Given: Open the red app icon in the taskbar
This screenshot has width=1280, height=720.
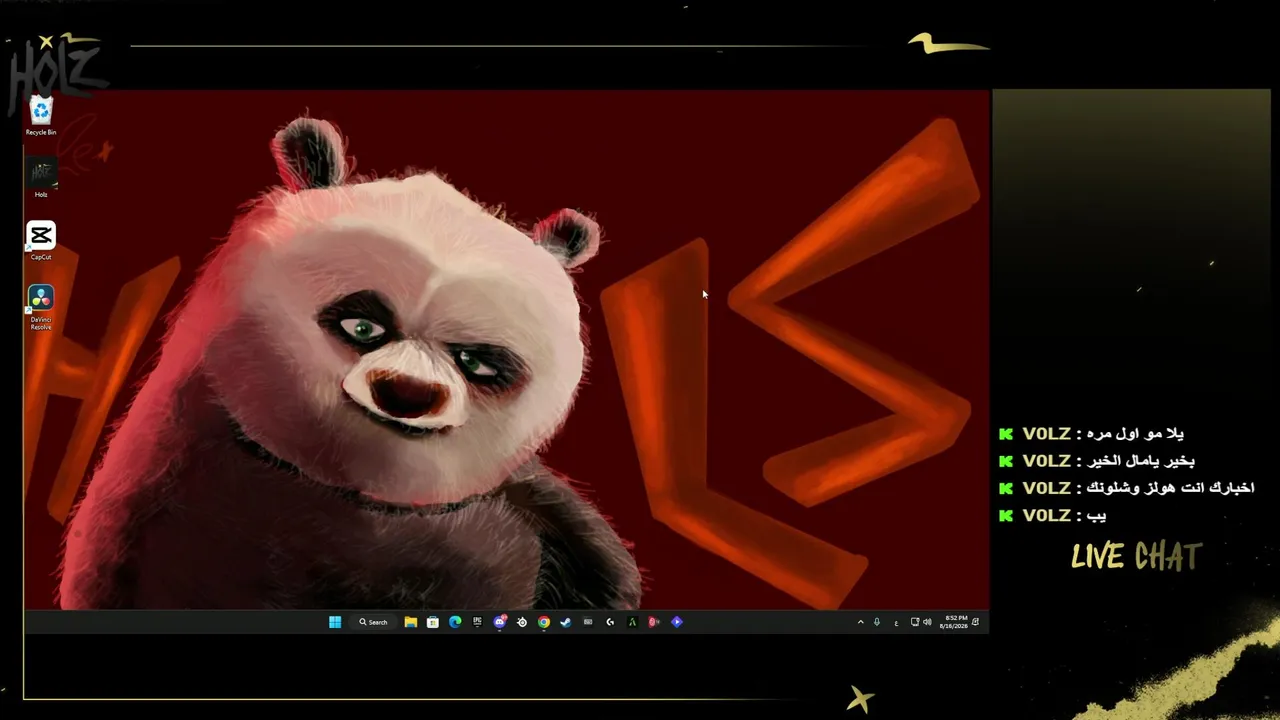Looking at the screenshot, I should (x=654, y=622).
